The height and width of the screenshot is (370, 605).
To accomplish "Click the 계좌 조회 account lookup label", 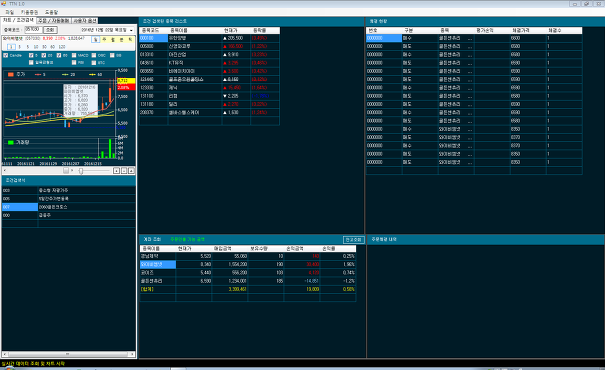I will click(152, 240).
